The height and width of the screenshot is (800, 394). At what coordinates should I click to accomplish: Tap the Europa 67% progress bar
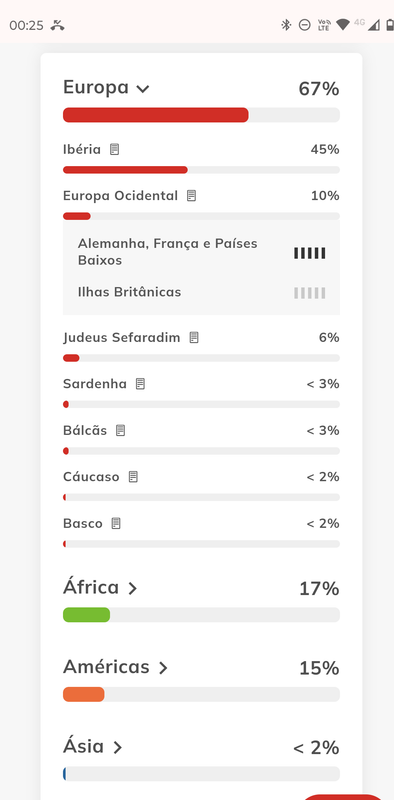click(201, 115)
